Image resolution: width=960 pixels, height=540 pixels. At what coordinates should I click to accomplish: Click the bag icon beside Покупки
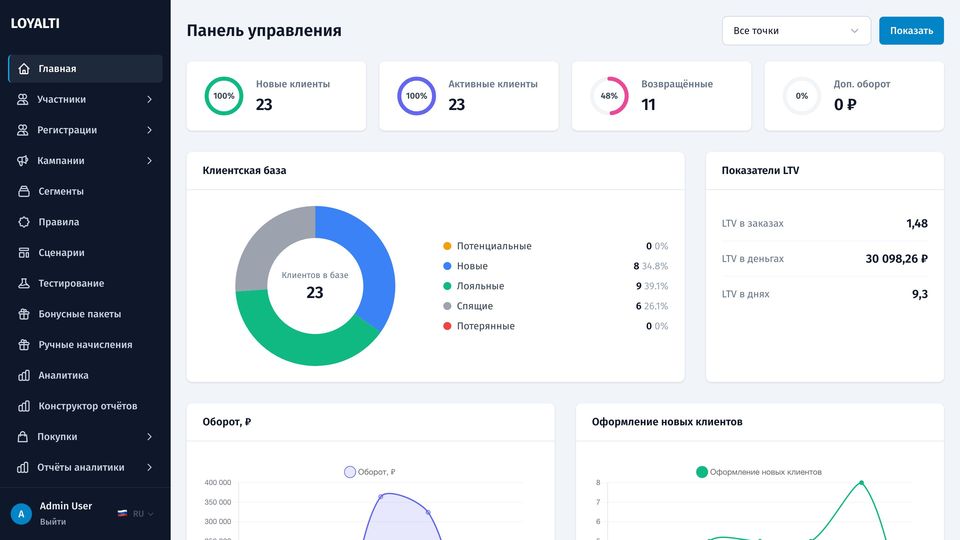[x=23, y=437]
